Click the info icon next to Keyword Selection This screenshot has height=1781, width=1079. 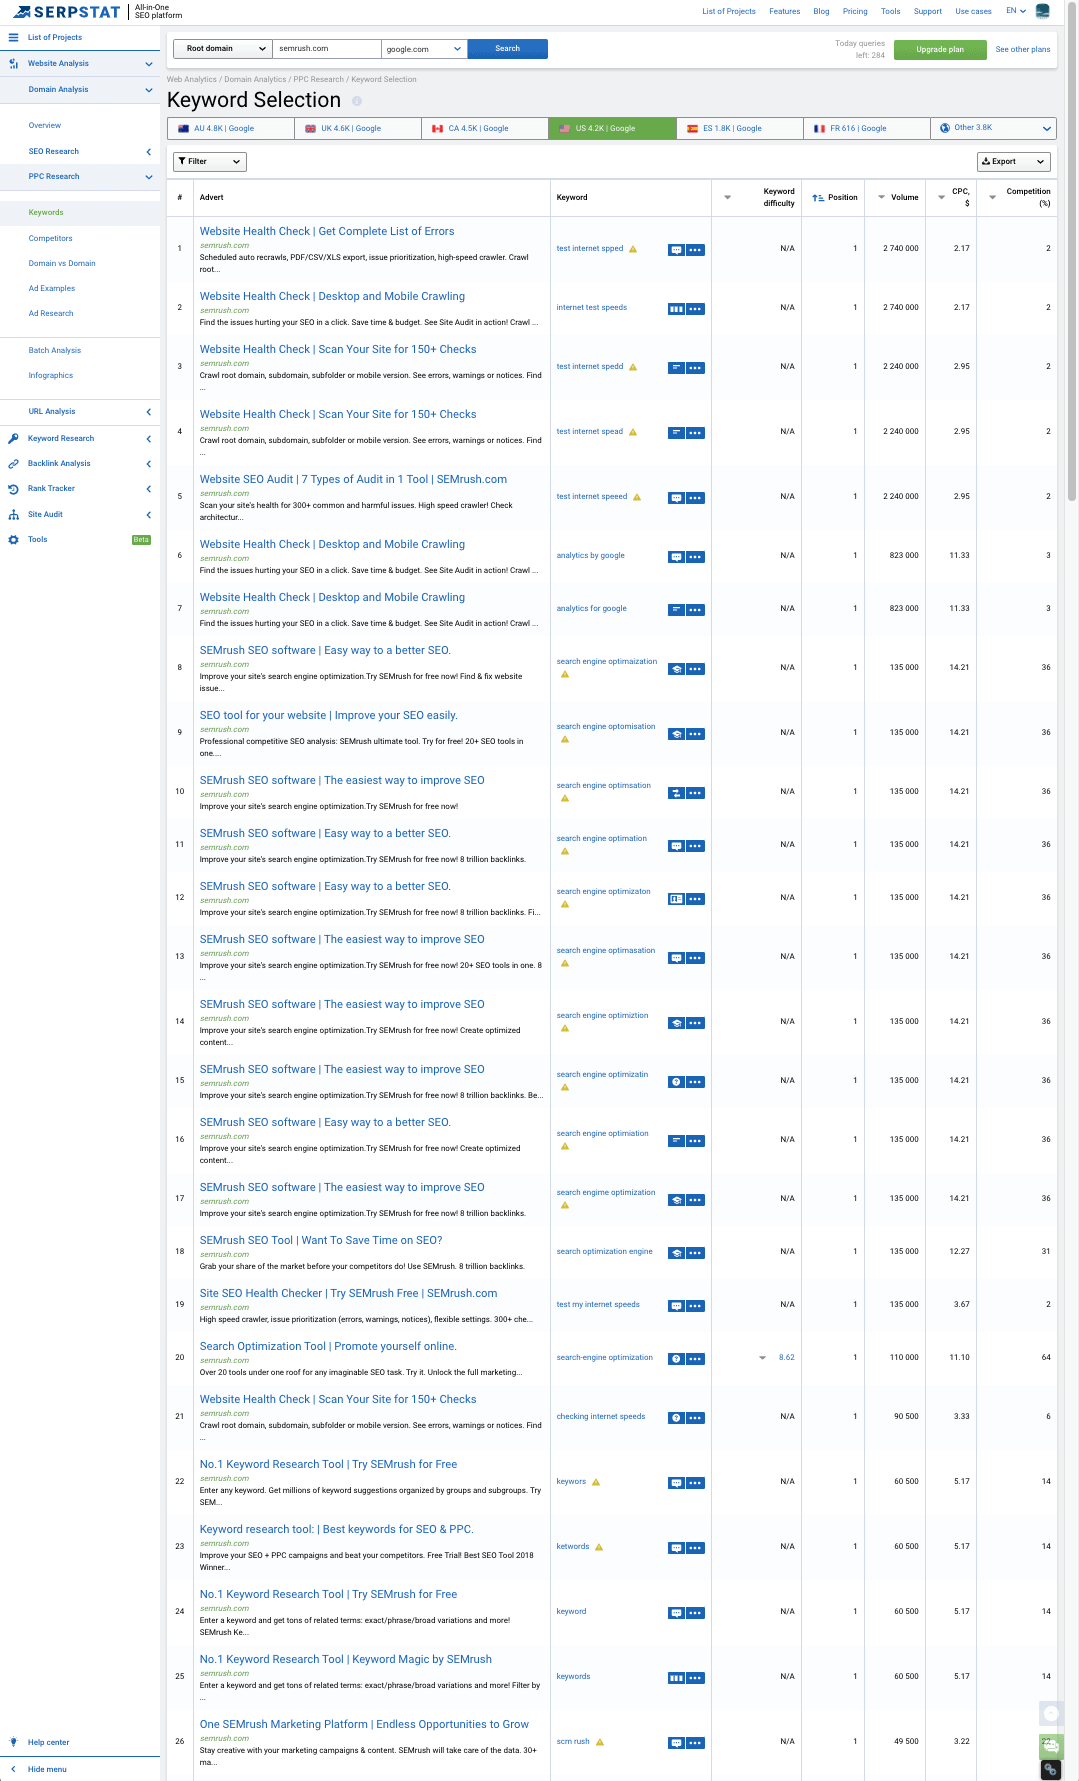pos(357,101)
